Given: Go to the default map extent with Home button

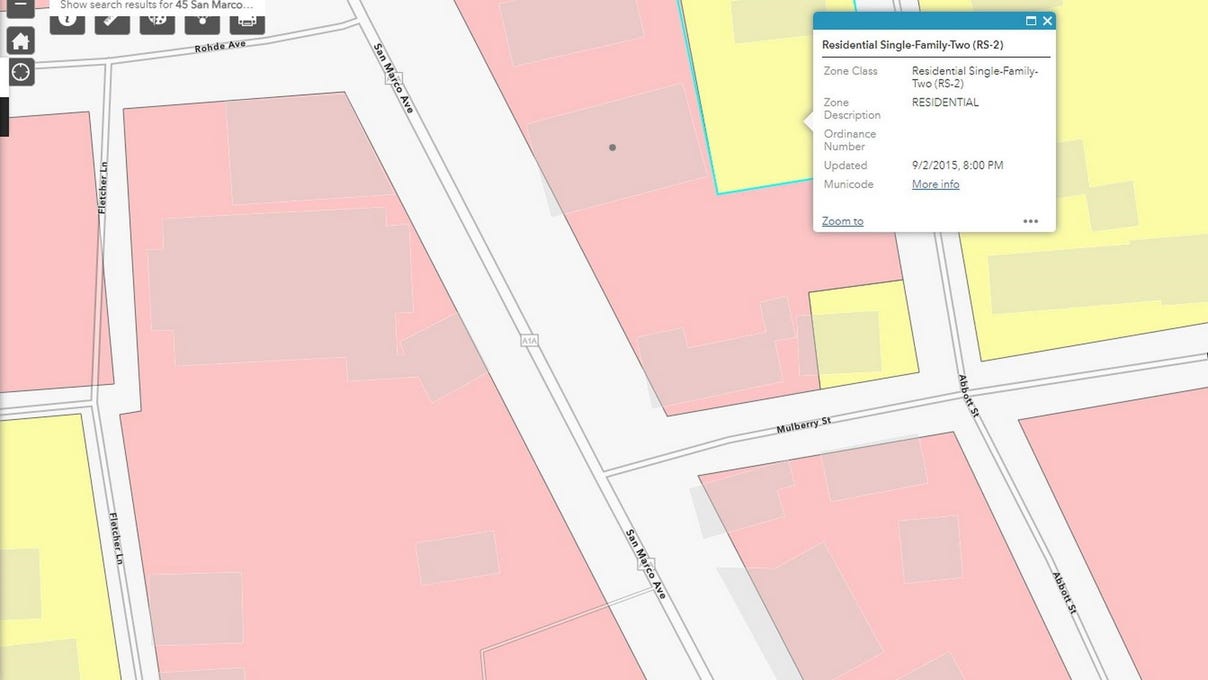Looking at the screenshot, I should pyautogui.click(x=21, y=41).
